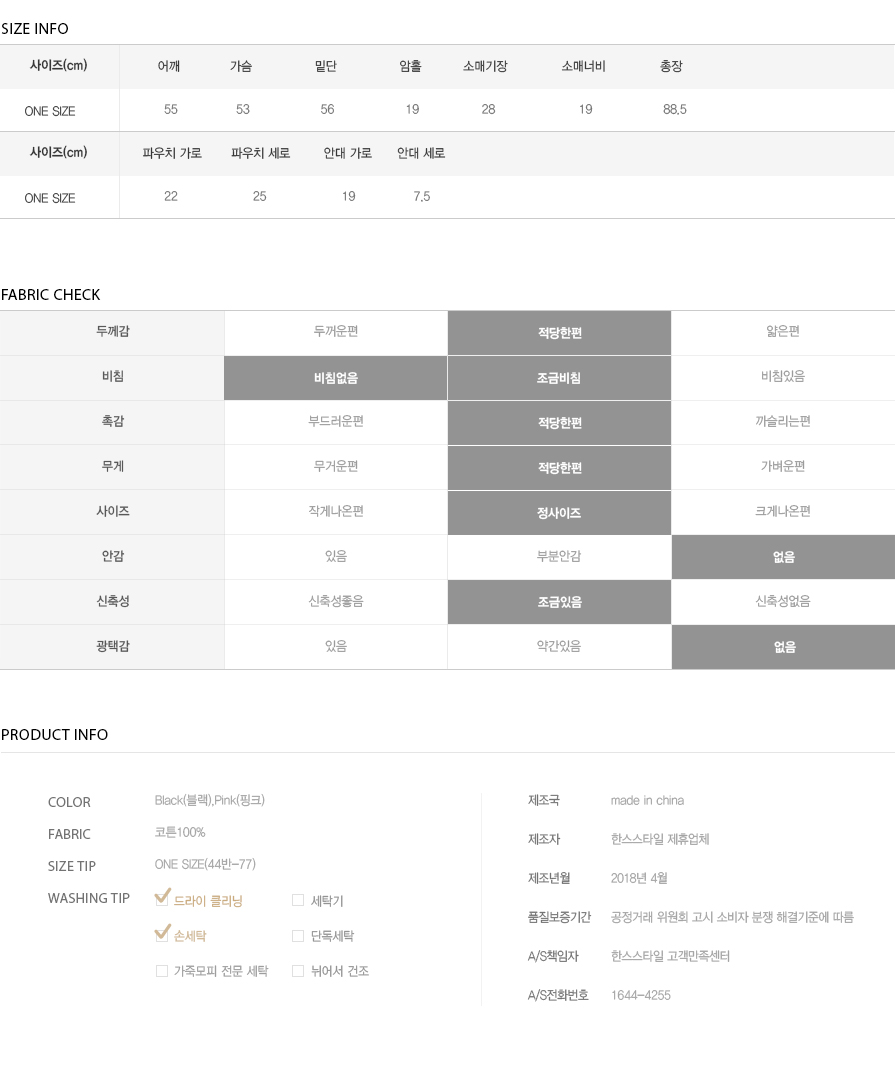Image resolution: width=895 pixels, height=1081 pixels.
Task: Click the 파우치 세로 column header
Action: [x=261, y=153]
